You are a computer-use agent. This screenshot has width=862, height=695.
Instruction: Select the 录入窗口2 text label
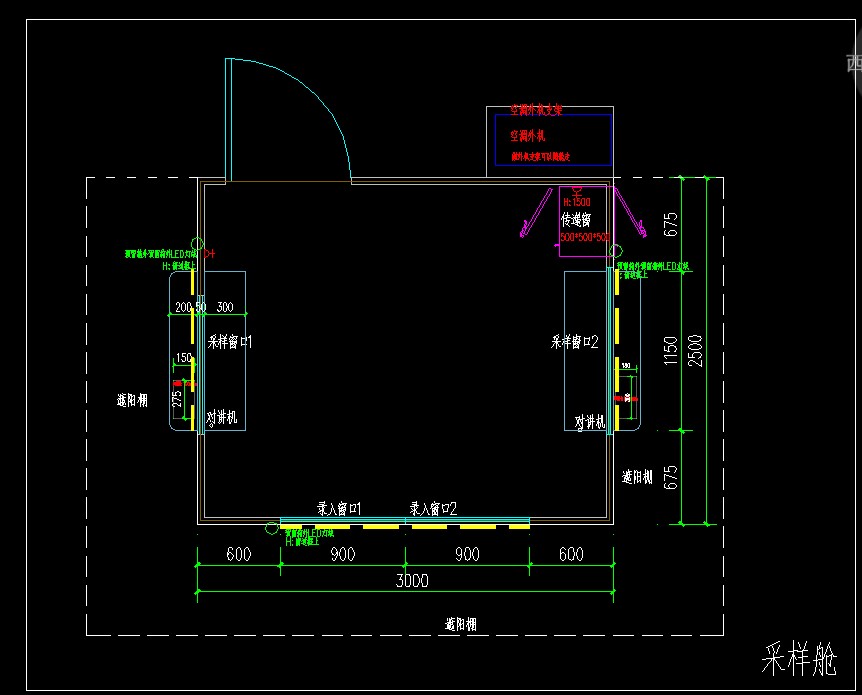(433, 509)
